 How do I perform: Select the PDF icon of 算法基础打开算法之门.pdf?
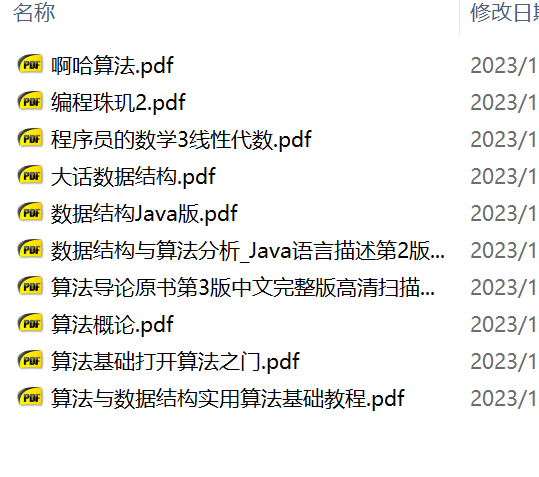pyautogui.click(x=30, y=360)
